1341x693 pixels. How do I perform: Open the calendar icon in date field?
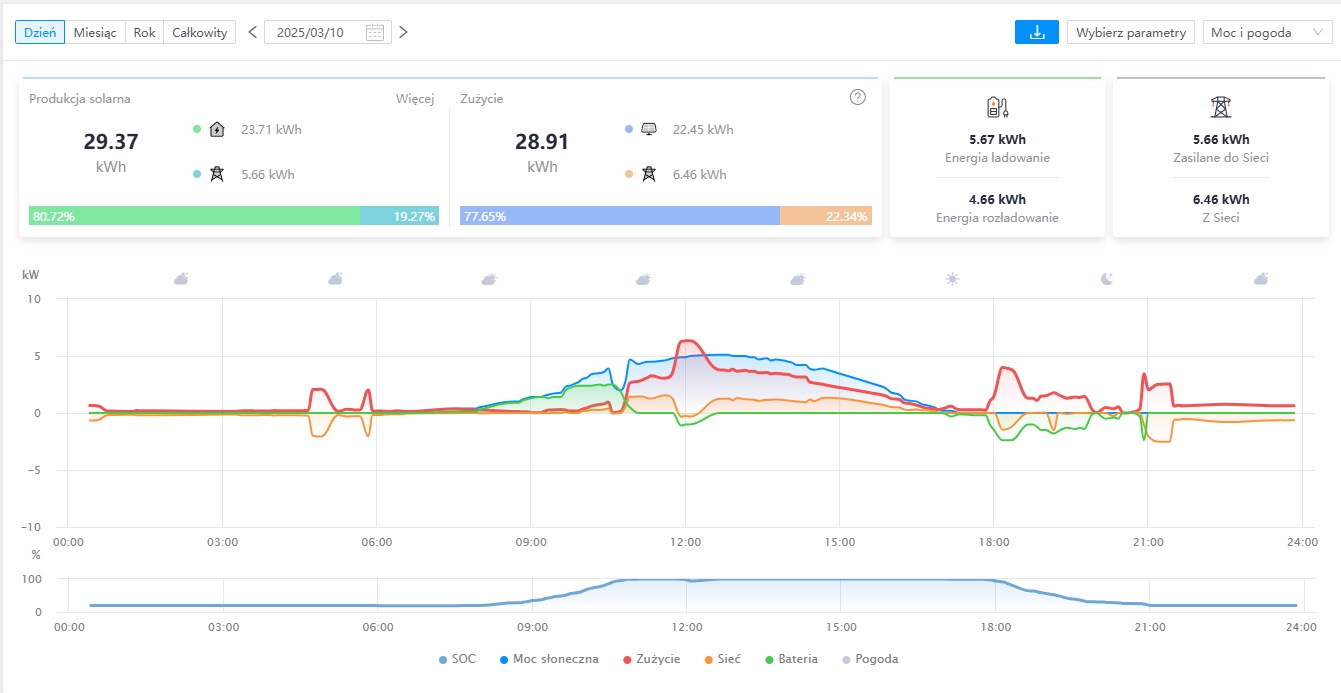pos(375,32)
